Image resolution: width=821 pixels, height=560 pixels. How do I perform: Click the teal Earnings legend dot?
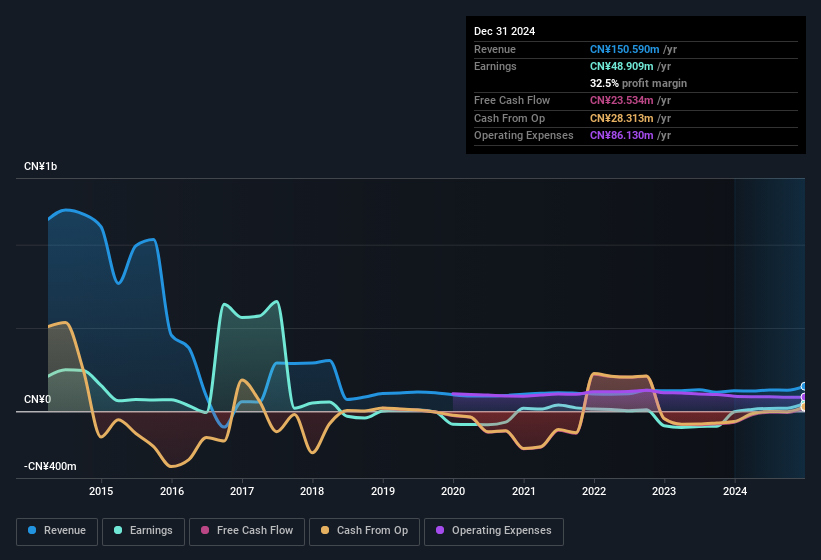click(x=118, y=530)
